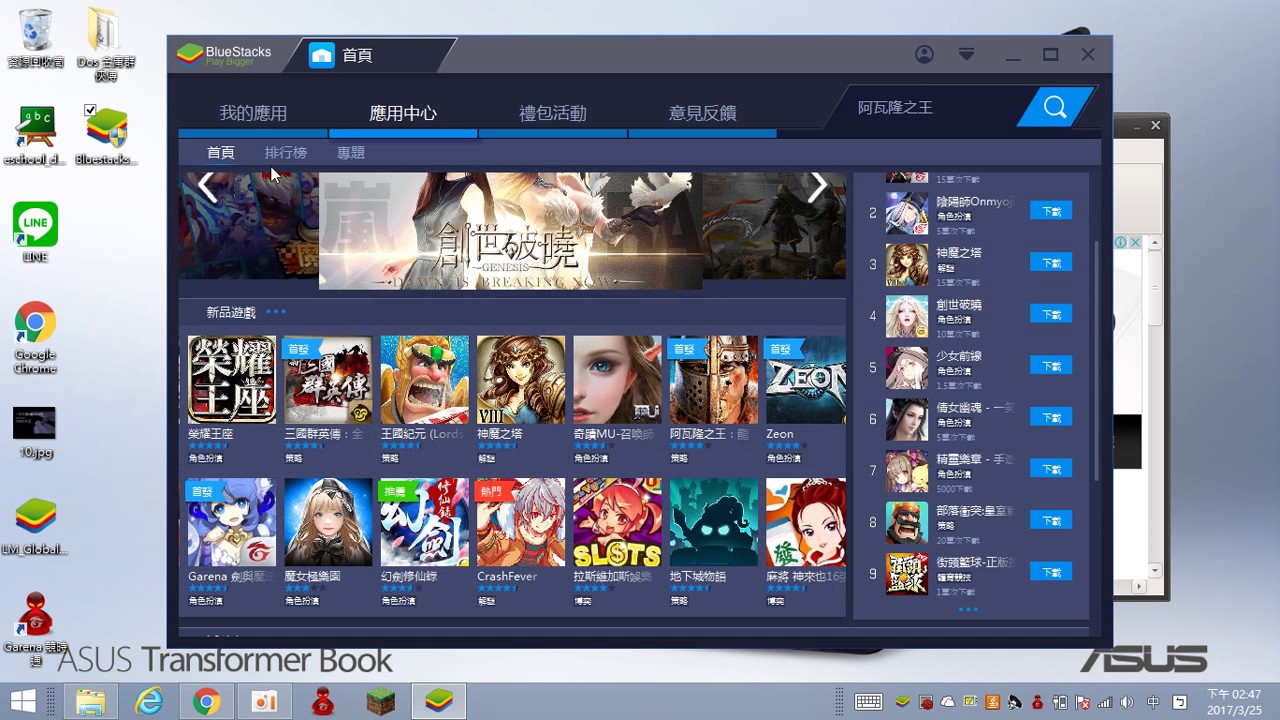Click 下載 for 街頭籃球
Screen dimensions: 1280x720
tap(1051, 573)
